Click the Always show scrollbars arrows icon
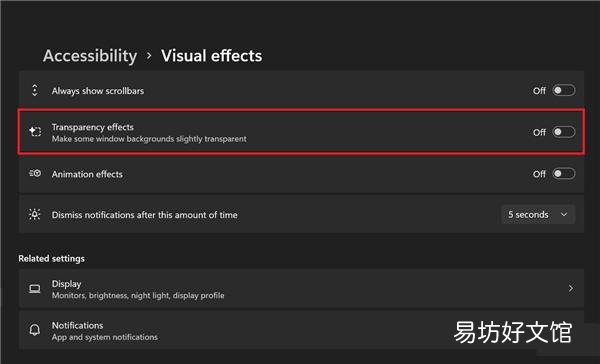The image size is (600, 364). point(35,90)
